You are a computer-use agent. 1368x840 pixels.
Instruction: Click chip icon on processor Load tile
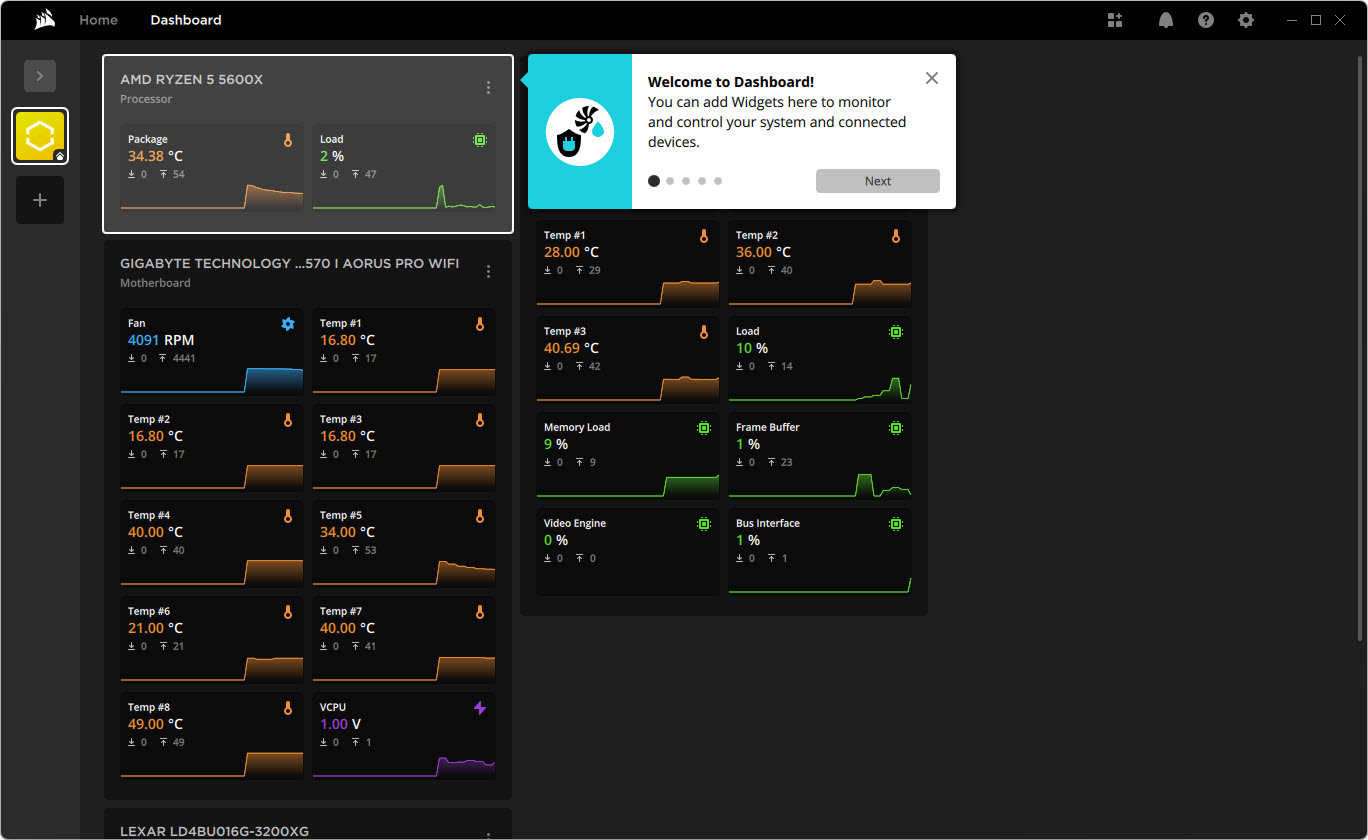point(480,141)
